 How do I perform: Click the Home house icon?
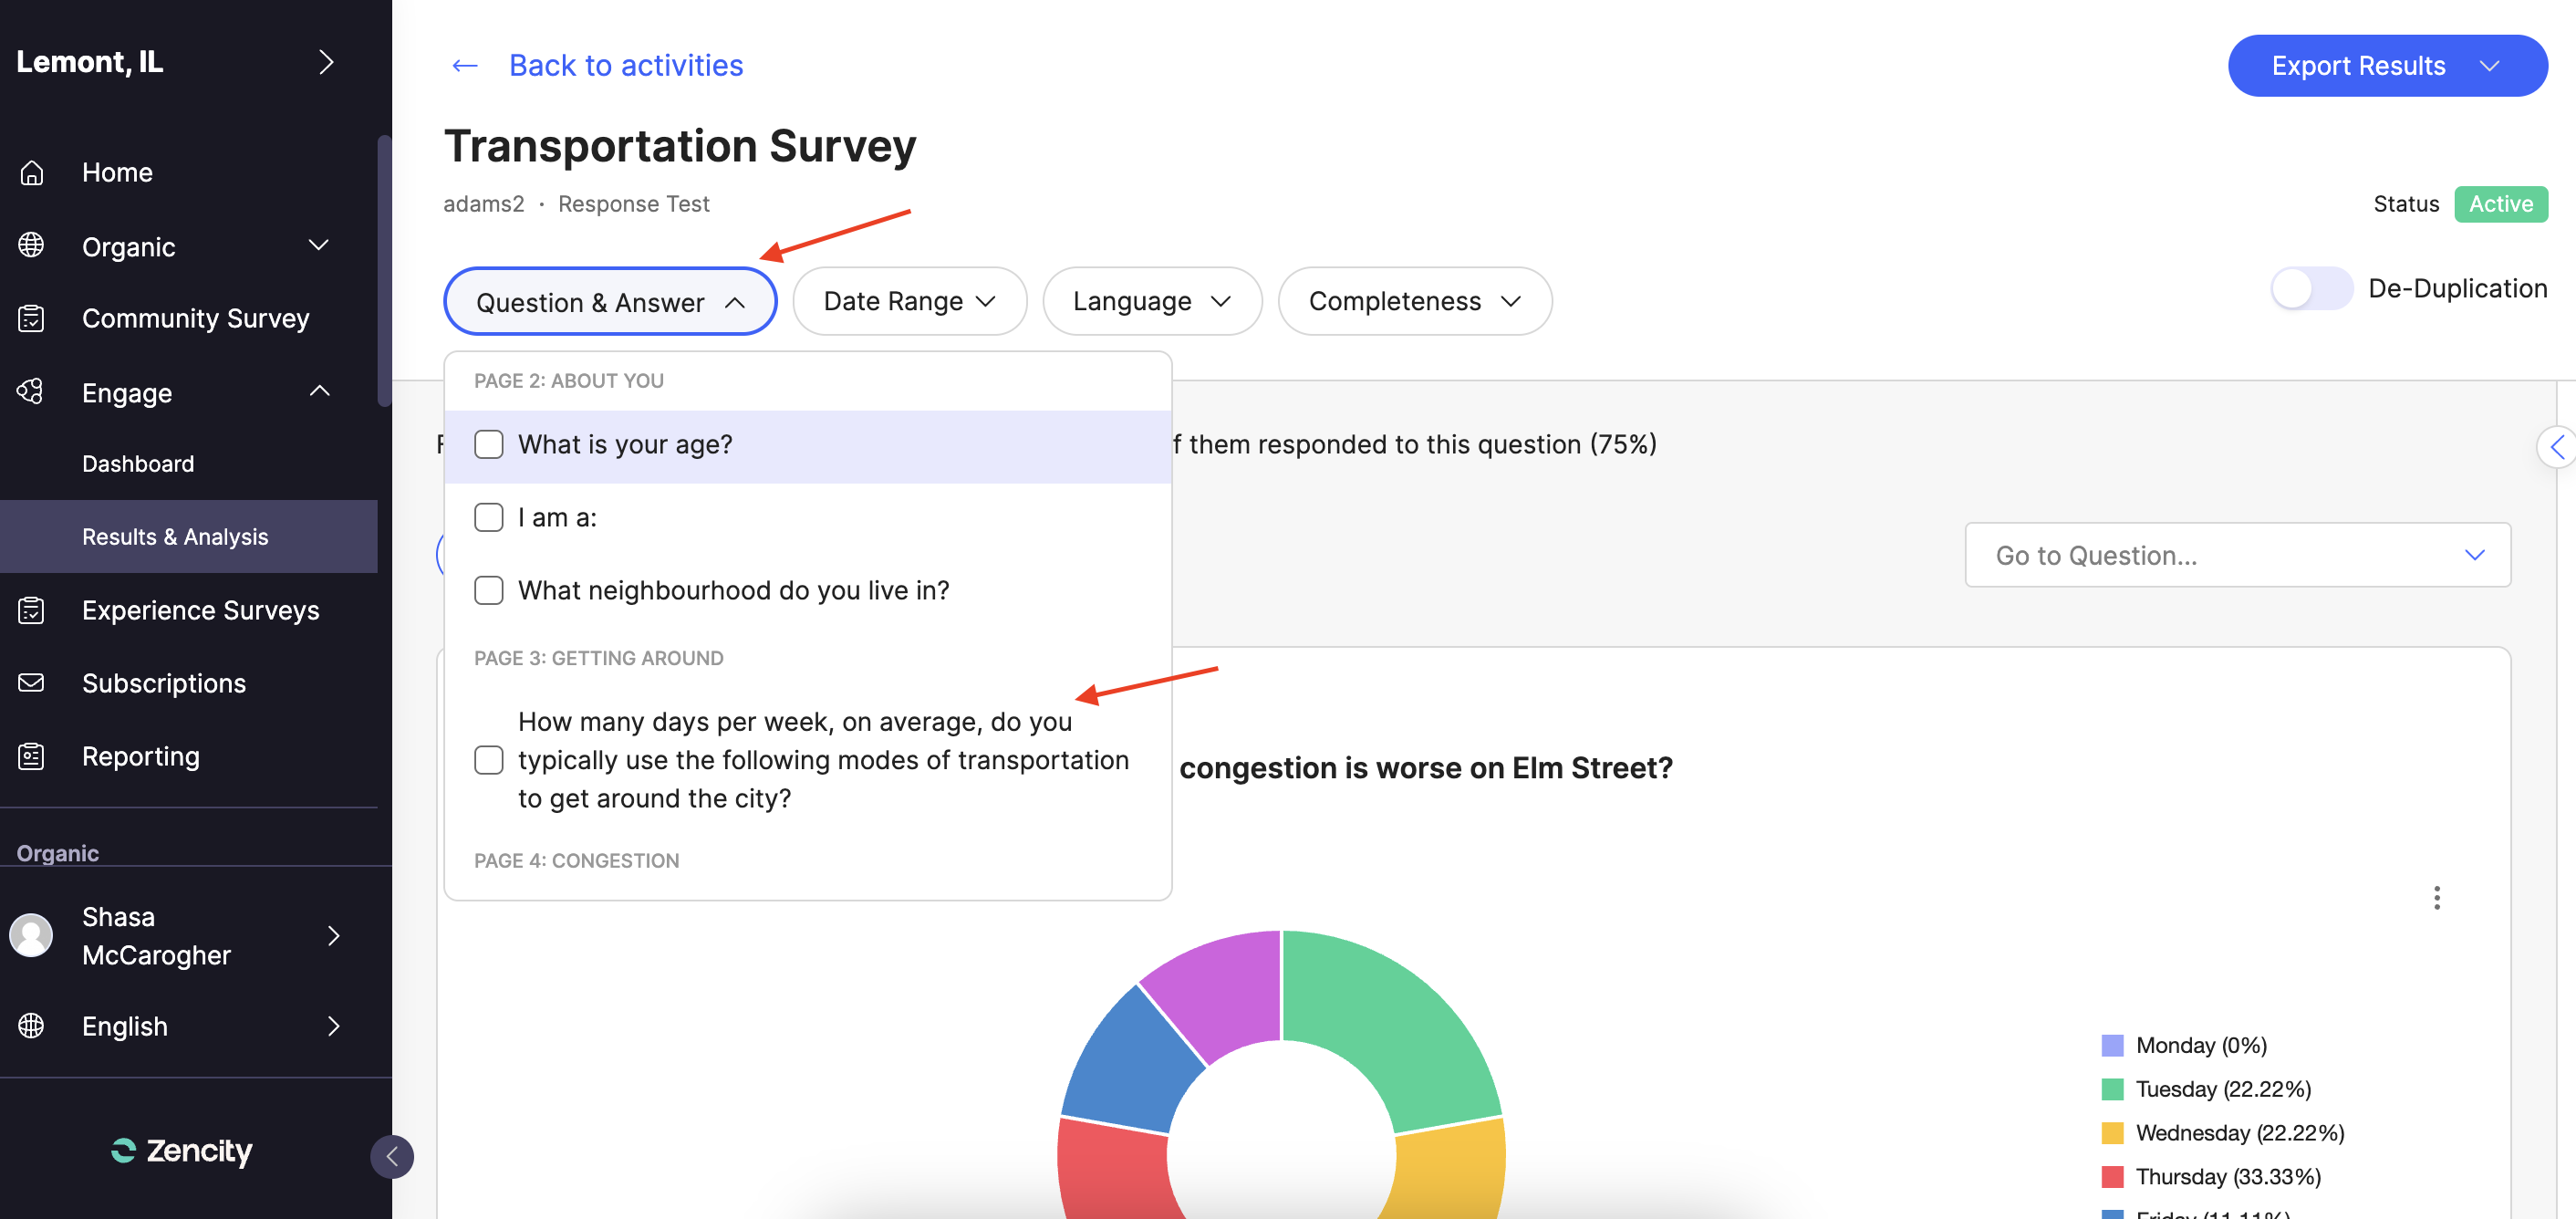pyautogui.click(x=32, y=172)
